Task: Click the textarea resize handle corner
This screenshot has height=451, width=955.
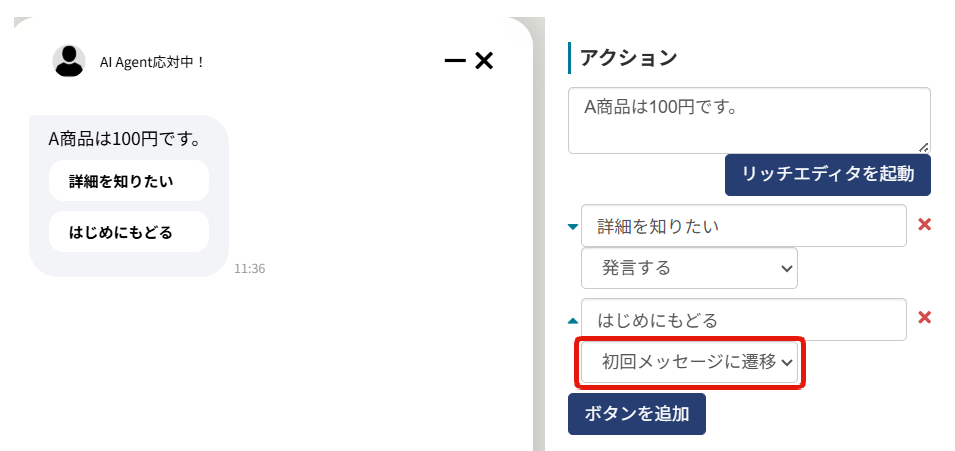Action: pyautogui.click(x=924, y=147)
